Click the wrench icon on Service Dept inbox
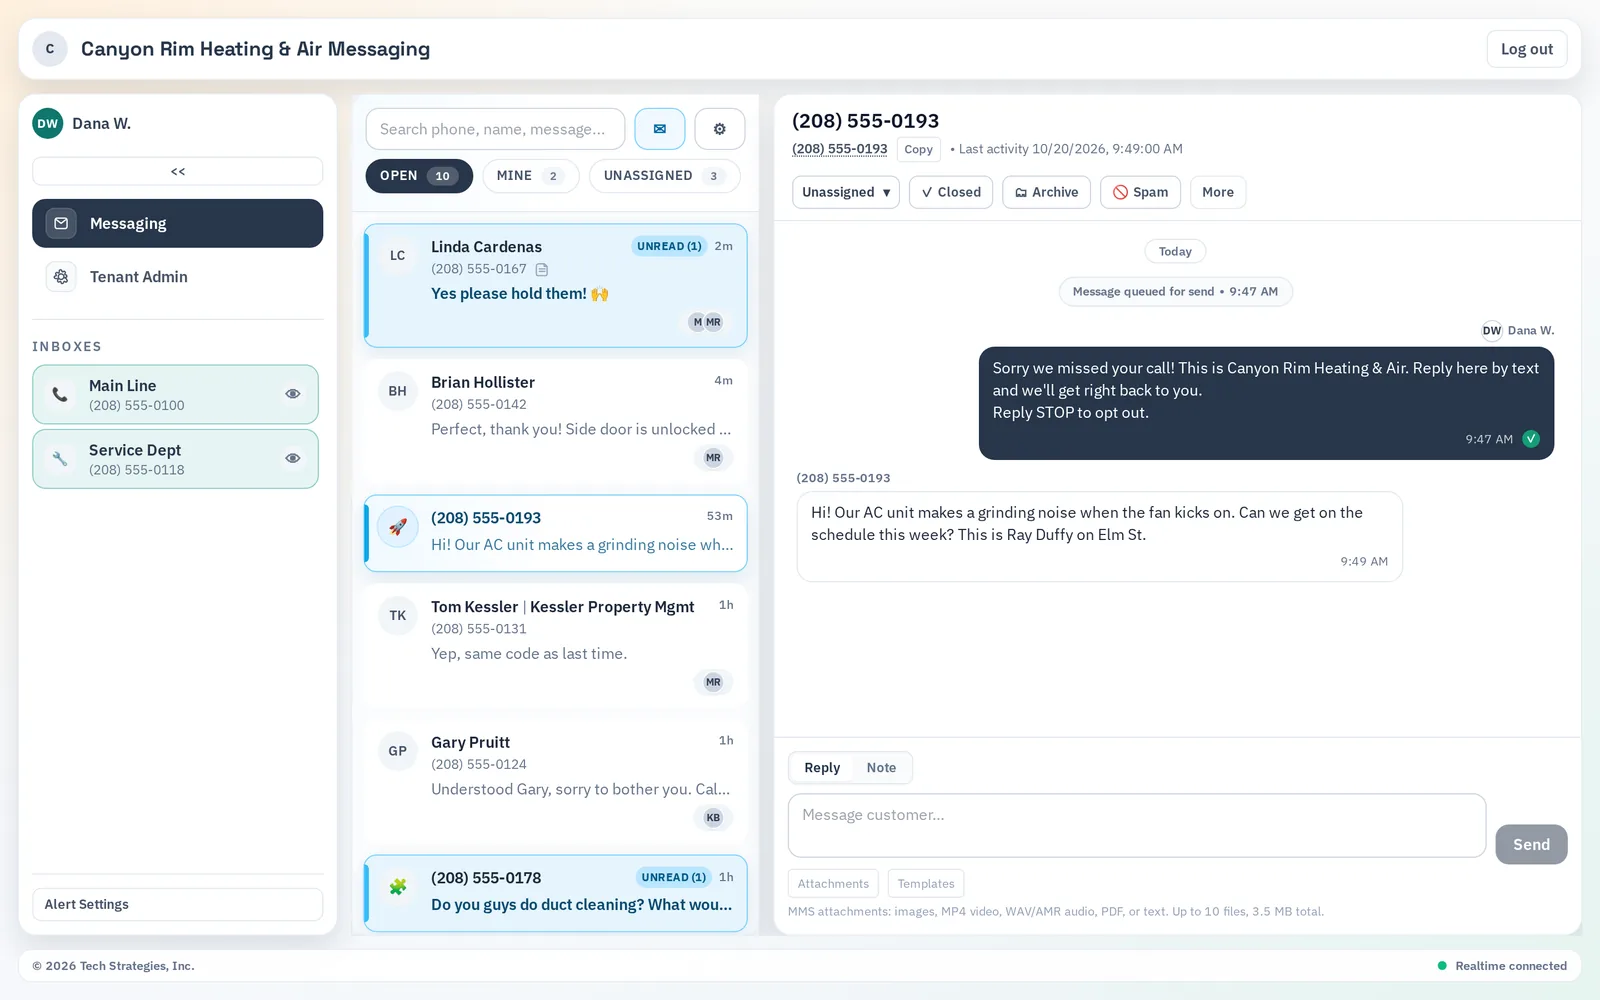Screen dimensions: 1600x1000 [60, 459]
